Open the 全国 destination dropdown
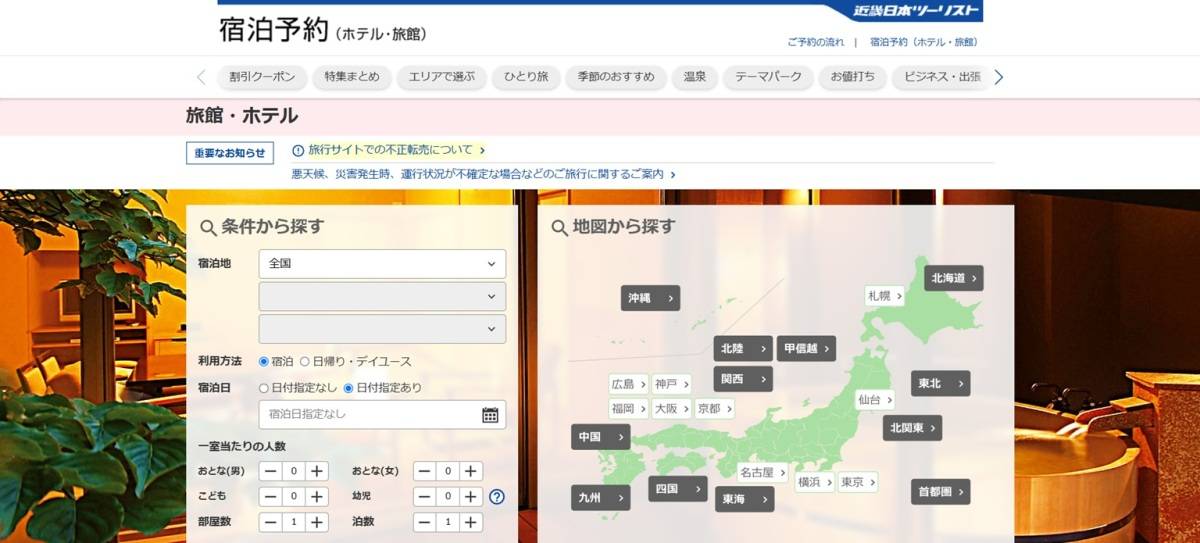1200x543 pixels. pyautogui.click(x=382, y=264)
